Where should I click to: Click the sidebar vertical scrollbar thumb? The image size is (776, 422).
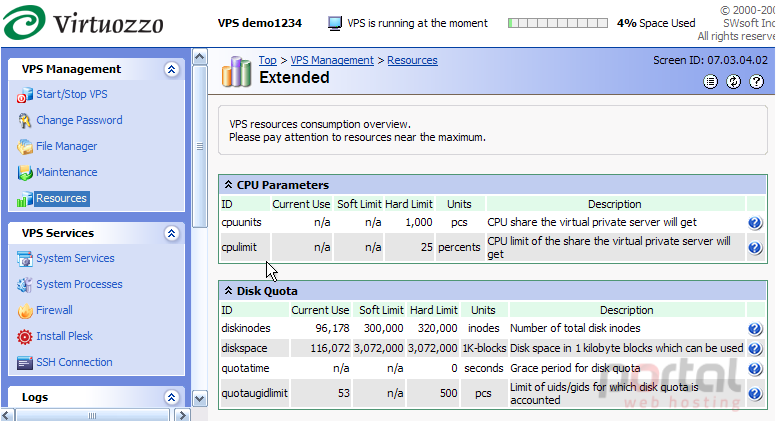coord(199,146)
